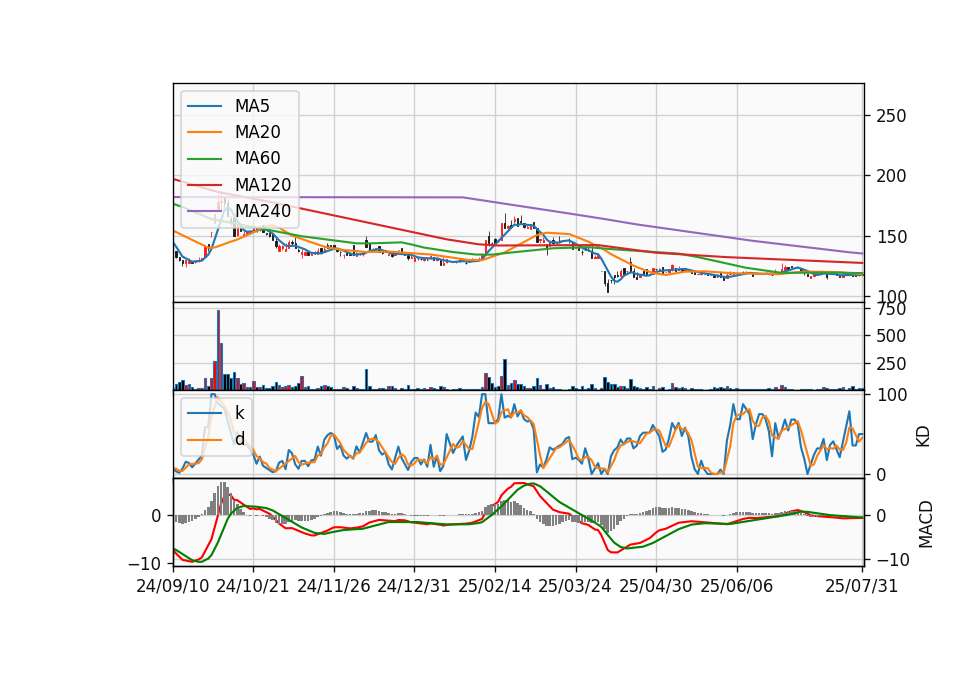The width and height of the screenshot is (960, 690).
Task: Click the 750 volume axis tick label
Action: 891,310
